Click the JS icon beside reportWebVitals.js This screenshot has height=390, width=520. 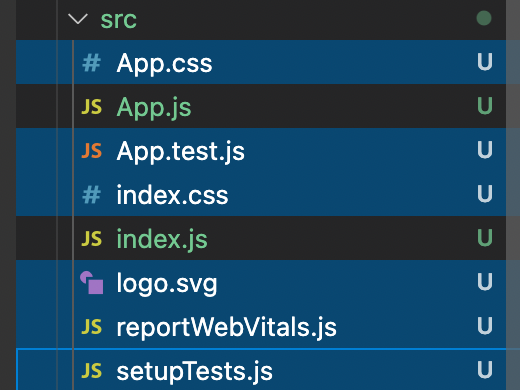coord(92,327)
